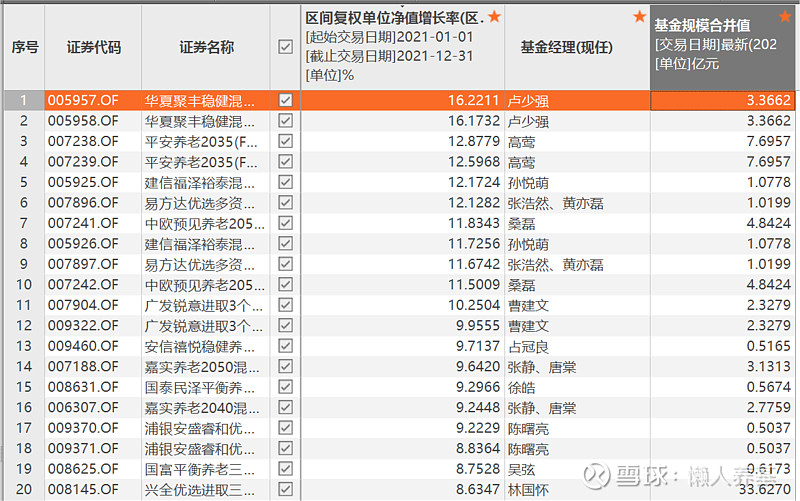Click fund size value 33.6270
The image size is (800, 501).
click(x=765, y=489)
